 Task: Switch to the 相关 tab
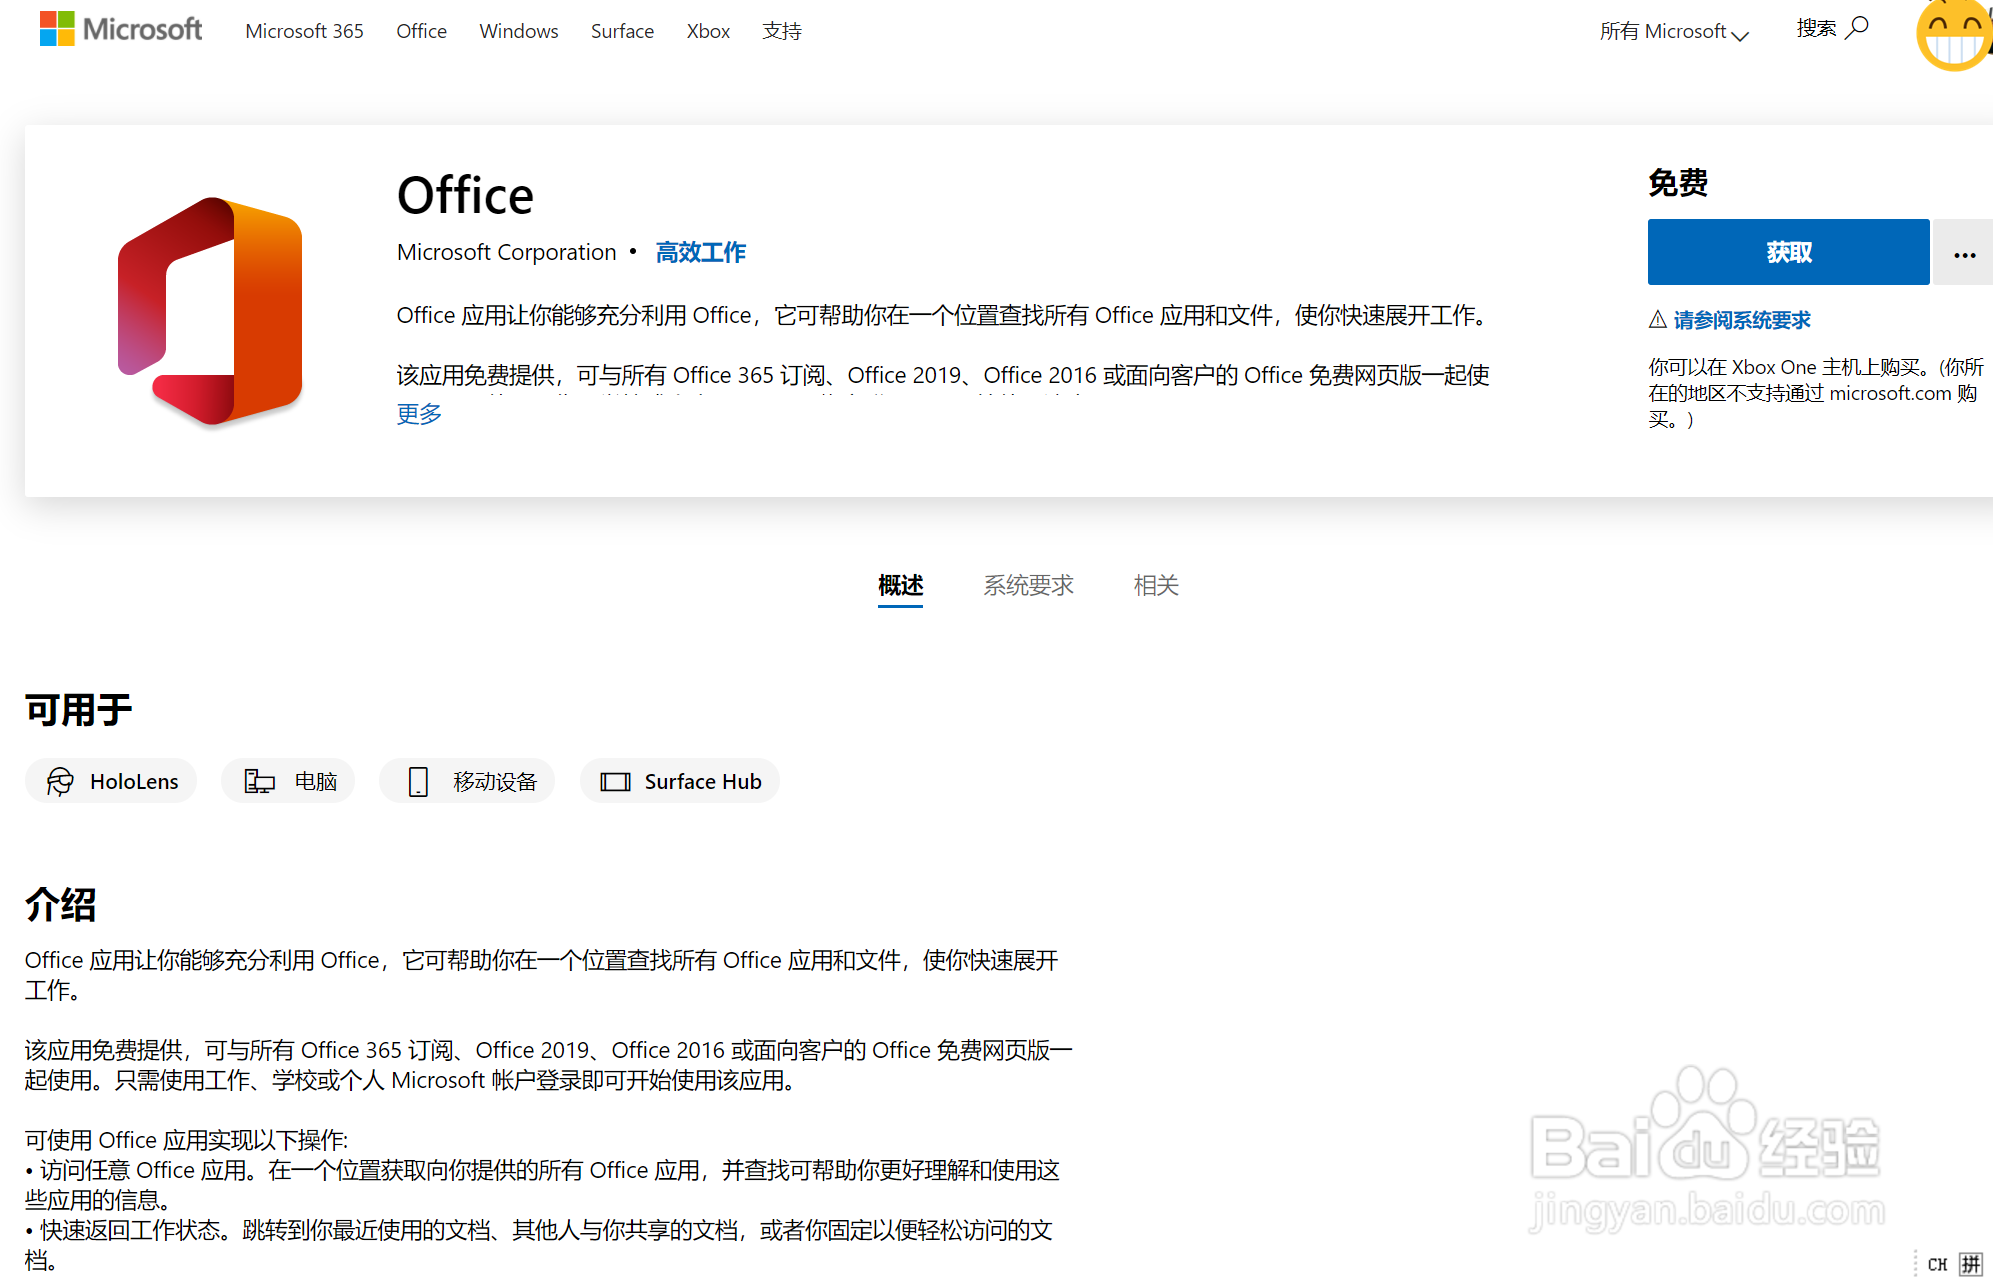point(1155,585)
